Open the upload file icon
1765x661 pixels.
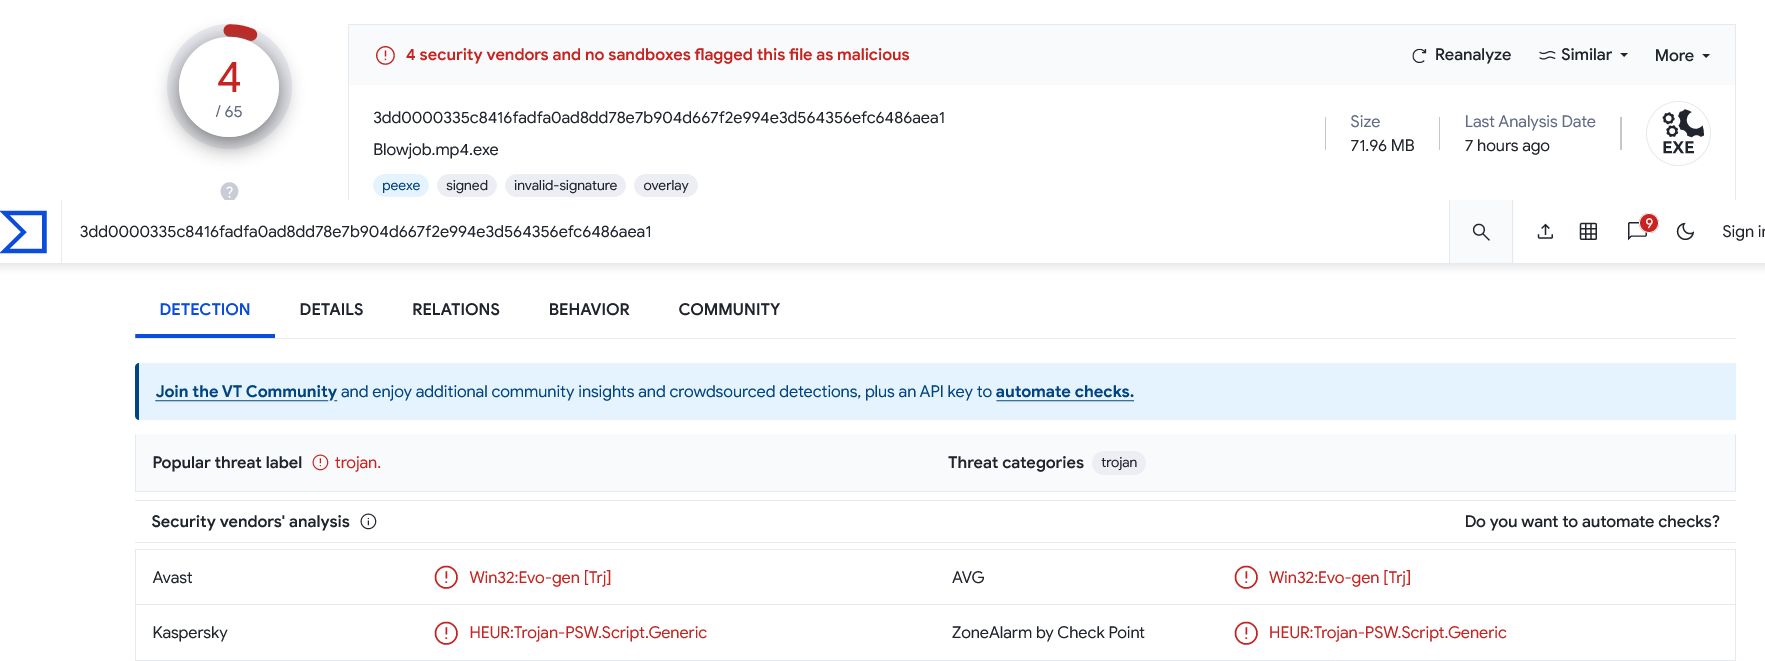tap(1545, 232)
